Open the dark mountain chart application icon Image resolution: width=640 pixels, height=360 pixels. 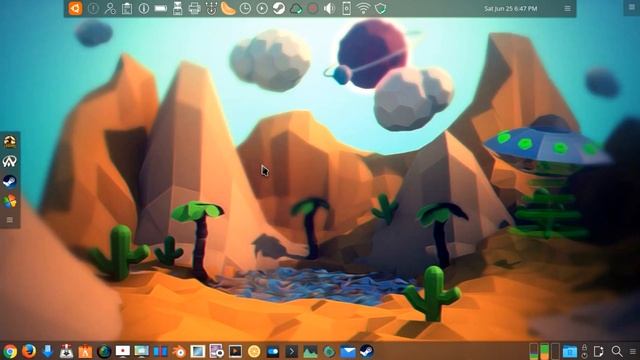(x=310, y=351)
